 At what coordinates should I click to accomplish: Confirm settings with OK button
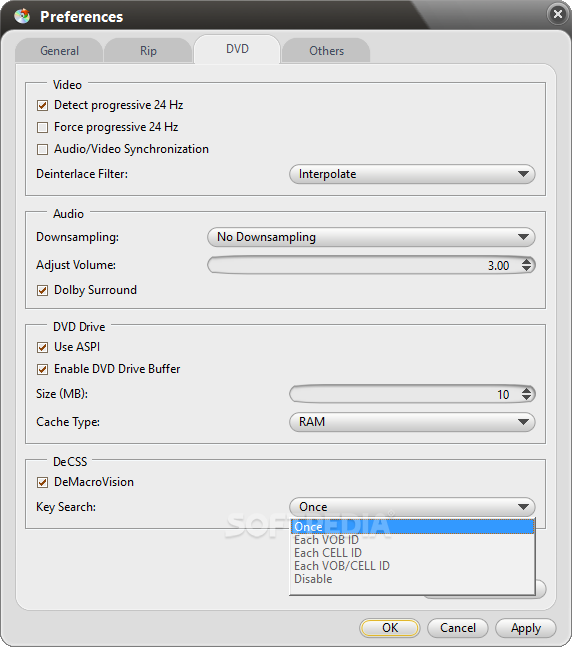point(390,628)
